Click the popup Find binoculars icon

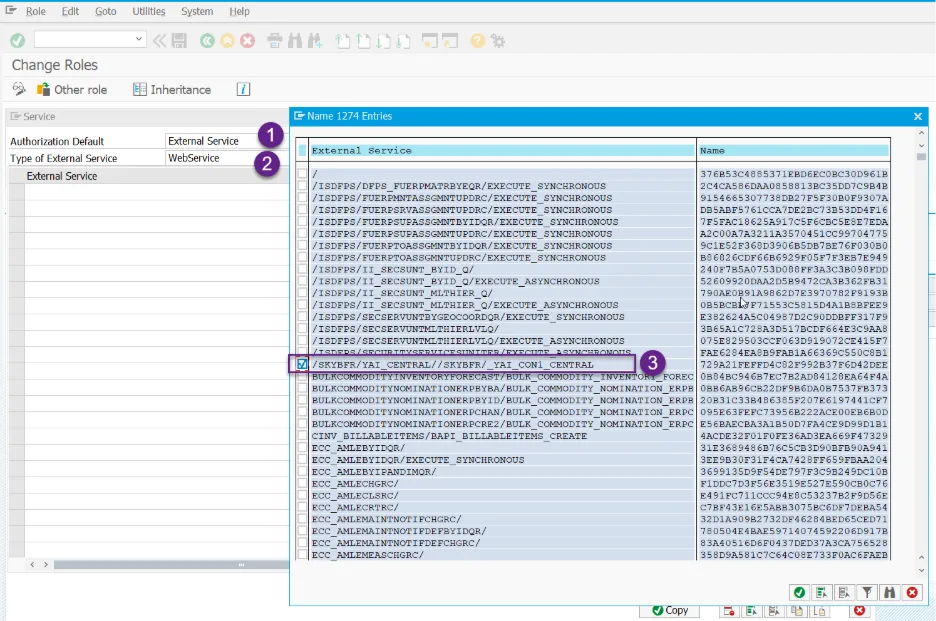pos(889,592)
